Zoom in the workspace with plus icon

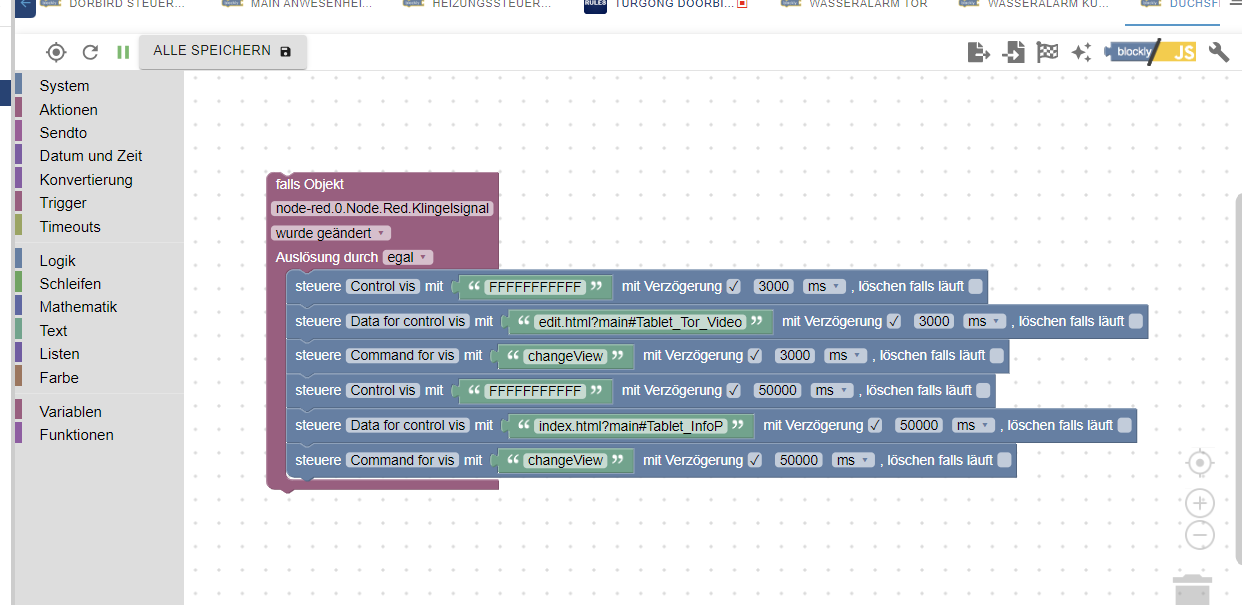click(x=1199, y=503)
